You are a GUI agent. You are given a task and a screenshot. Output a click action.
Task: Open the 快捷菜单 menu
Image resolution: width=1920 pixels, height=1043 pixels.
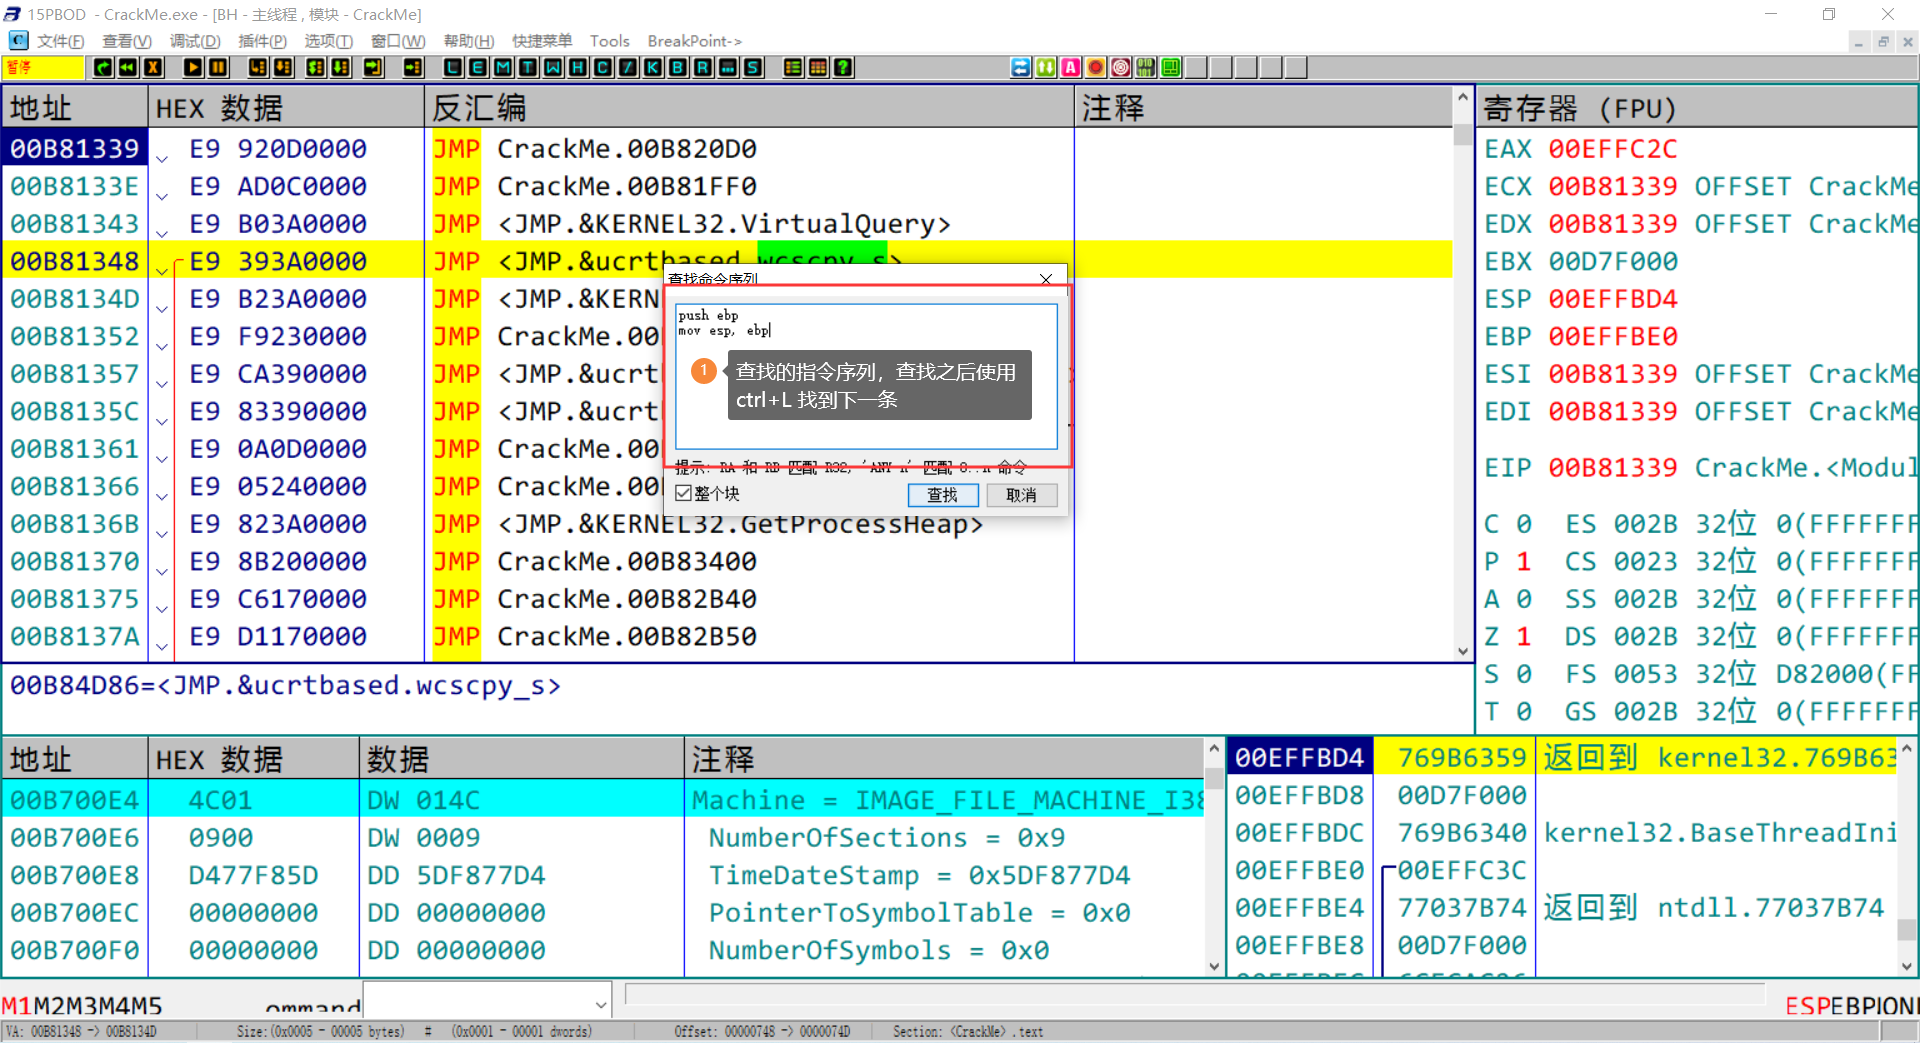tap(542, 41)
